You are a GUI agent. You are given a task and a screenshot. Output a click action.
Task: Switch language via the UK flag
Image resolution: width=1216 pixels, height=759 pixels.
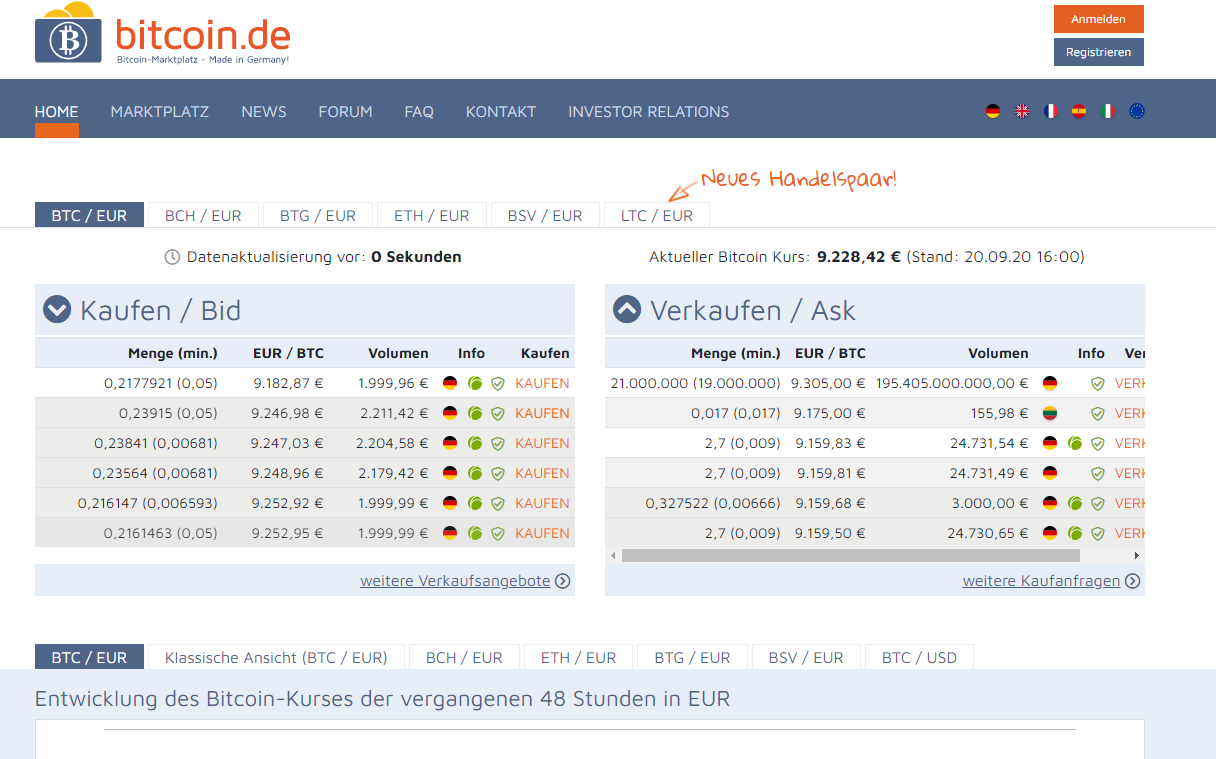click(x=1022, y=111)
